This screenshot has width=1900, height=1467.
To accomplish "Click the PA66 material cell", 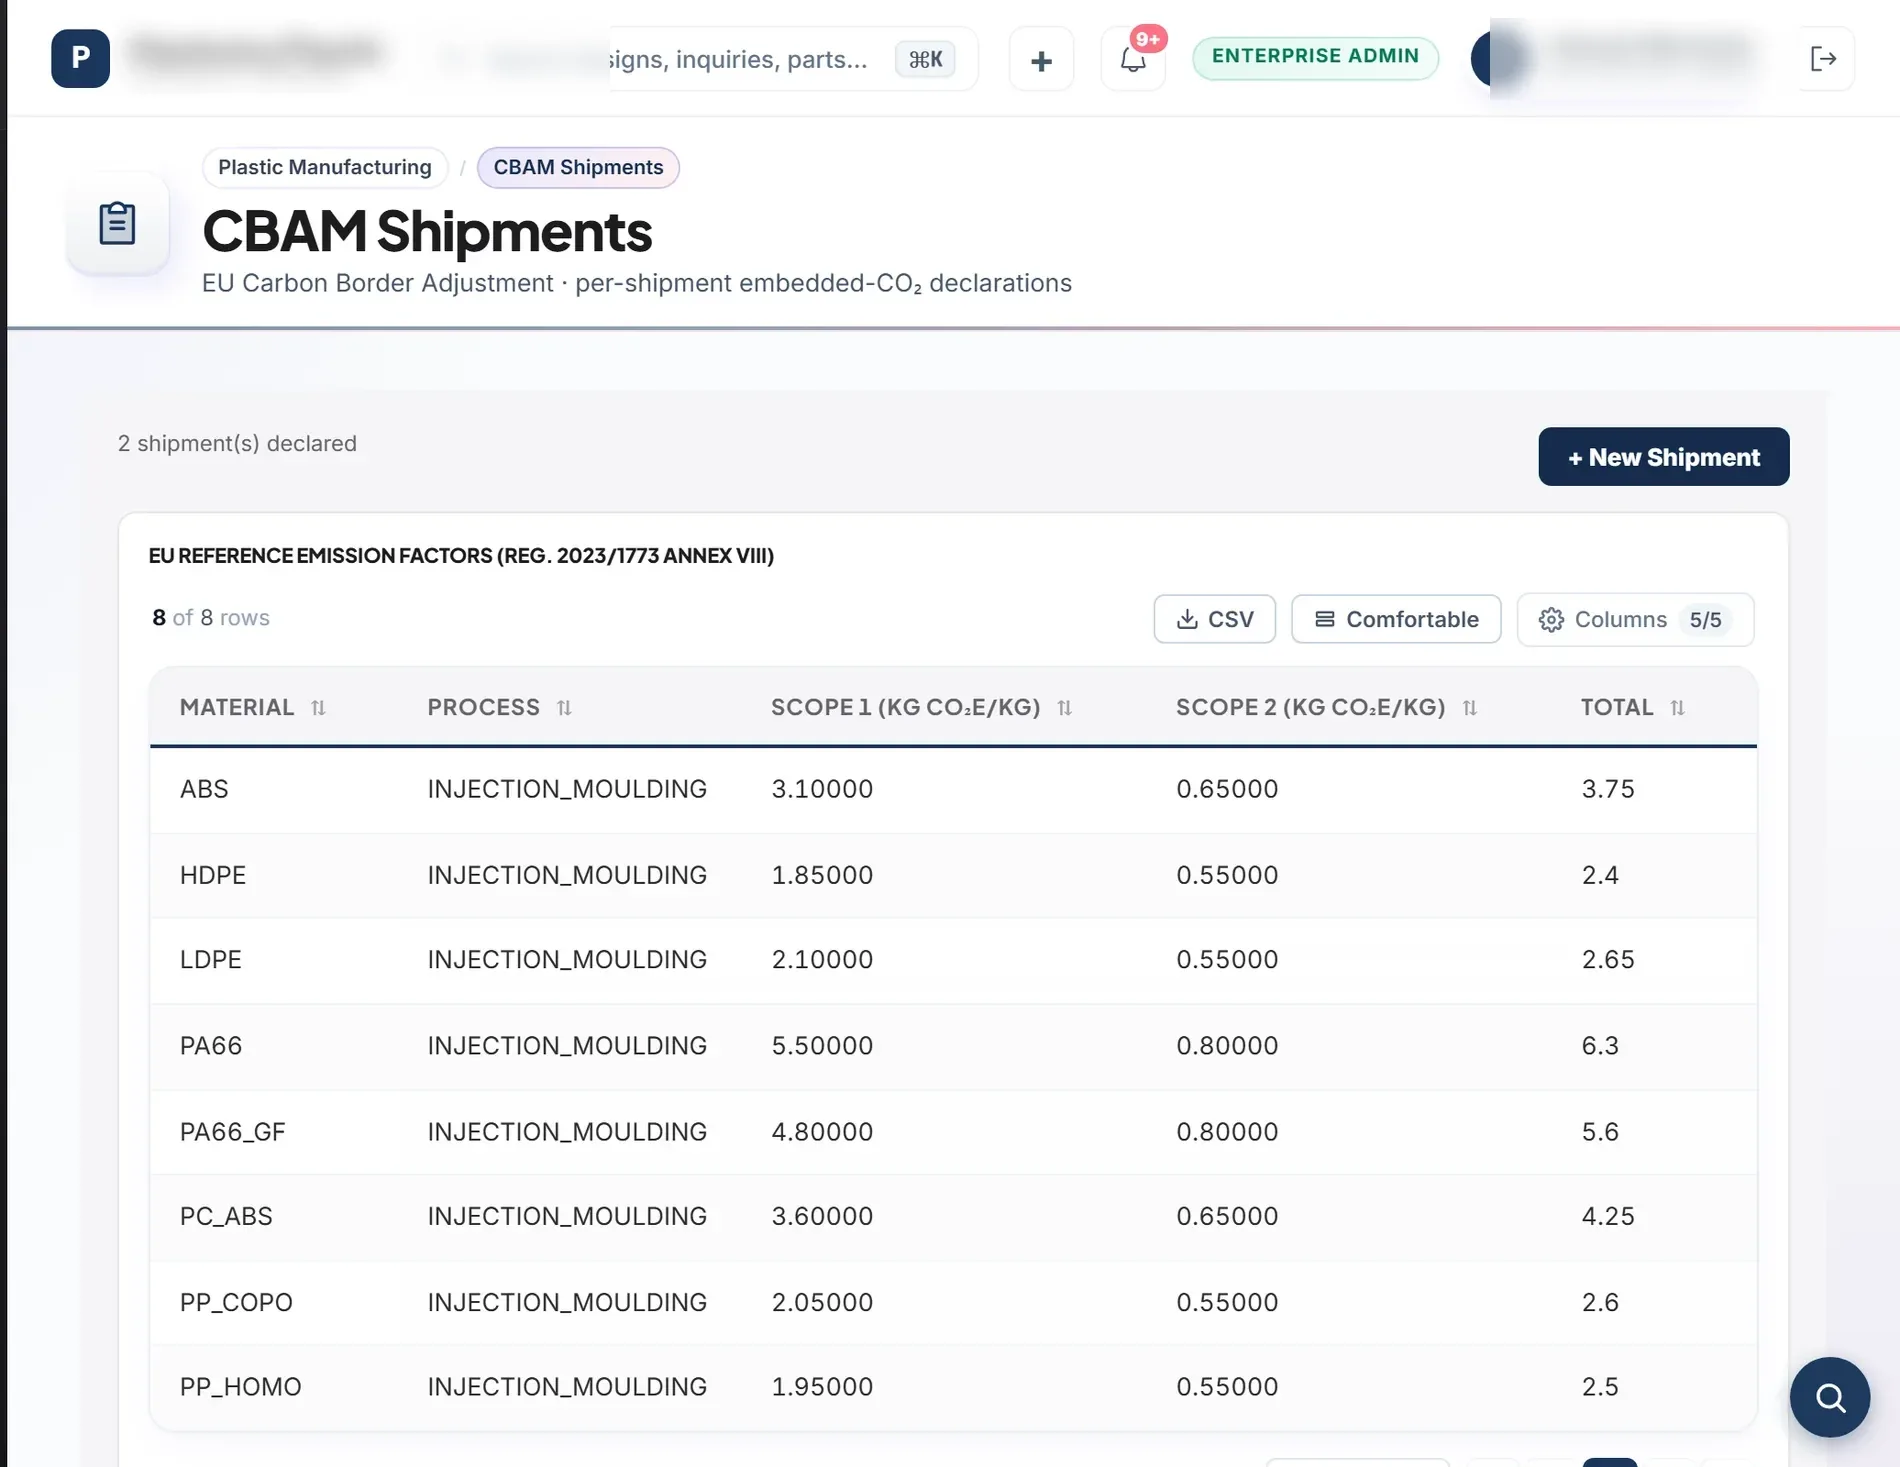I will (x=211, y=1046).
